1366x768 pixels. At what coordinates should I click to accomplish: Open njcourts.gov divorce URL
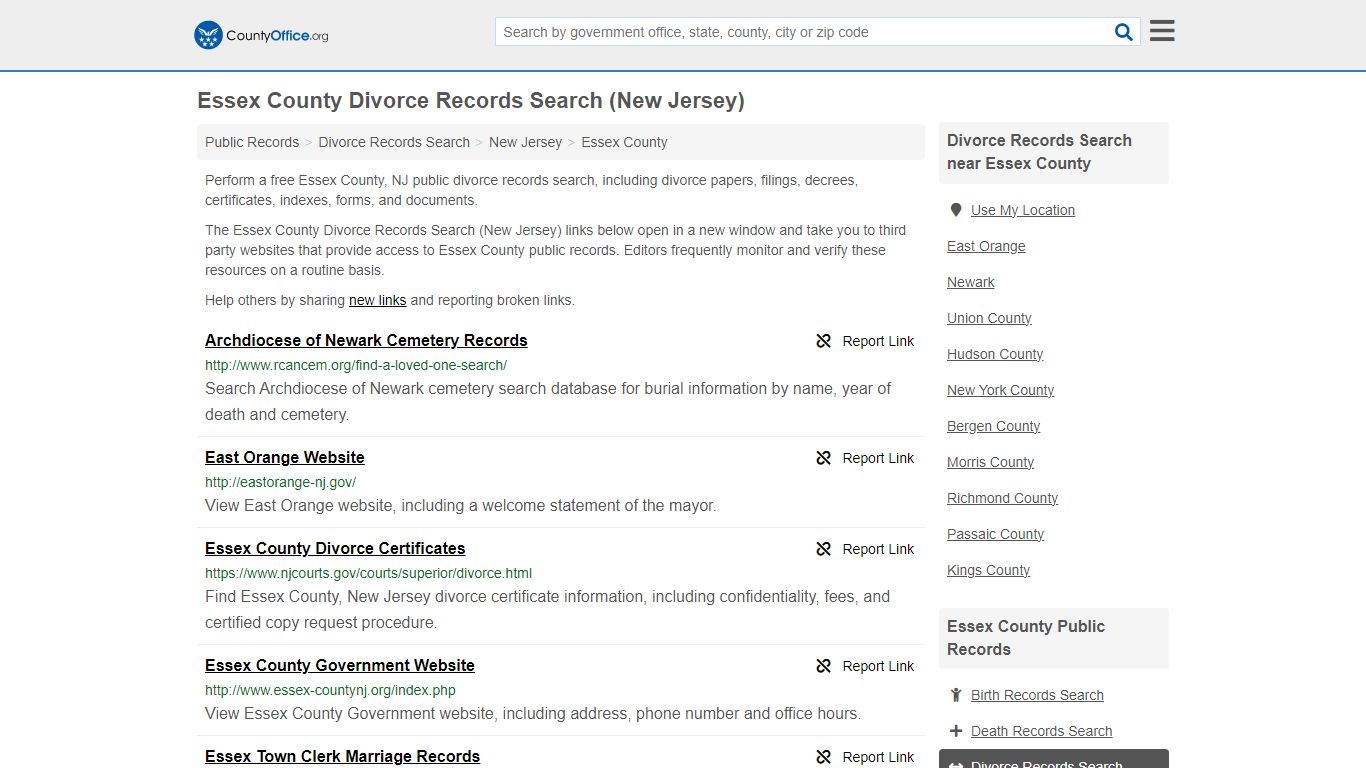coord(368,573)
